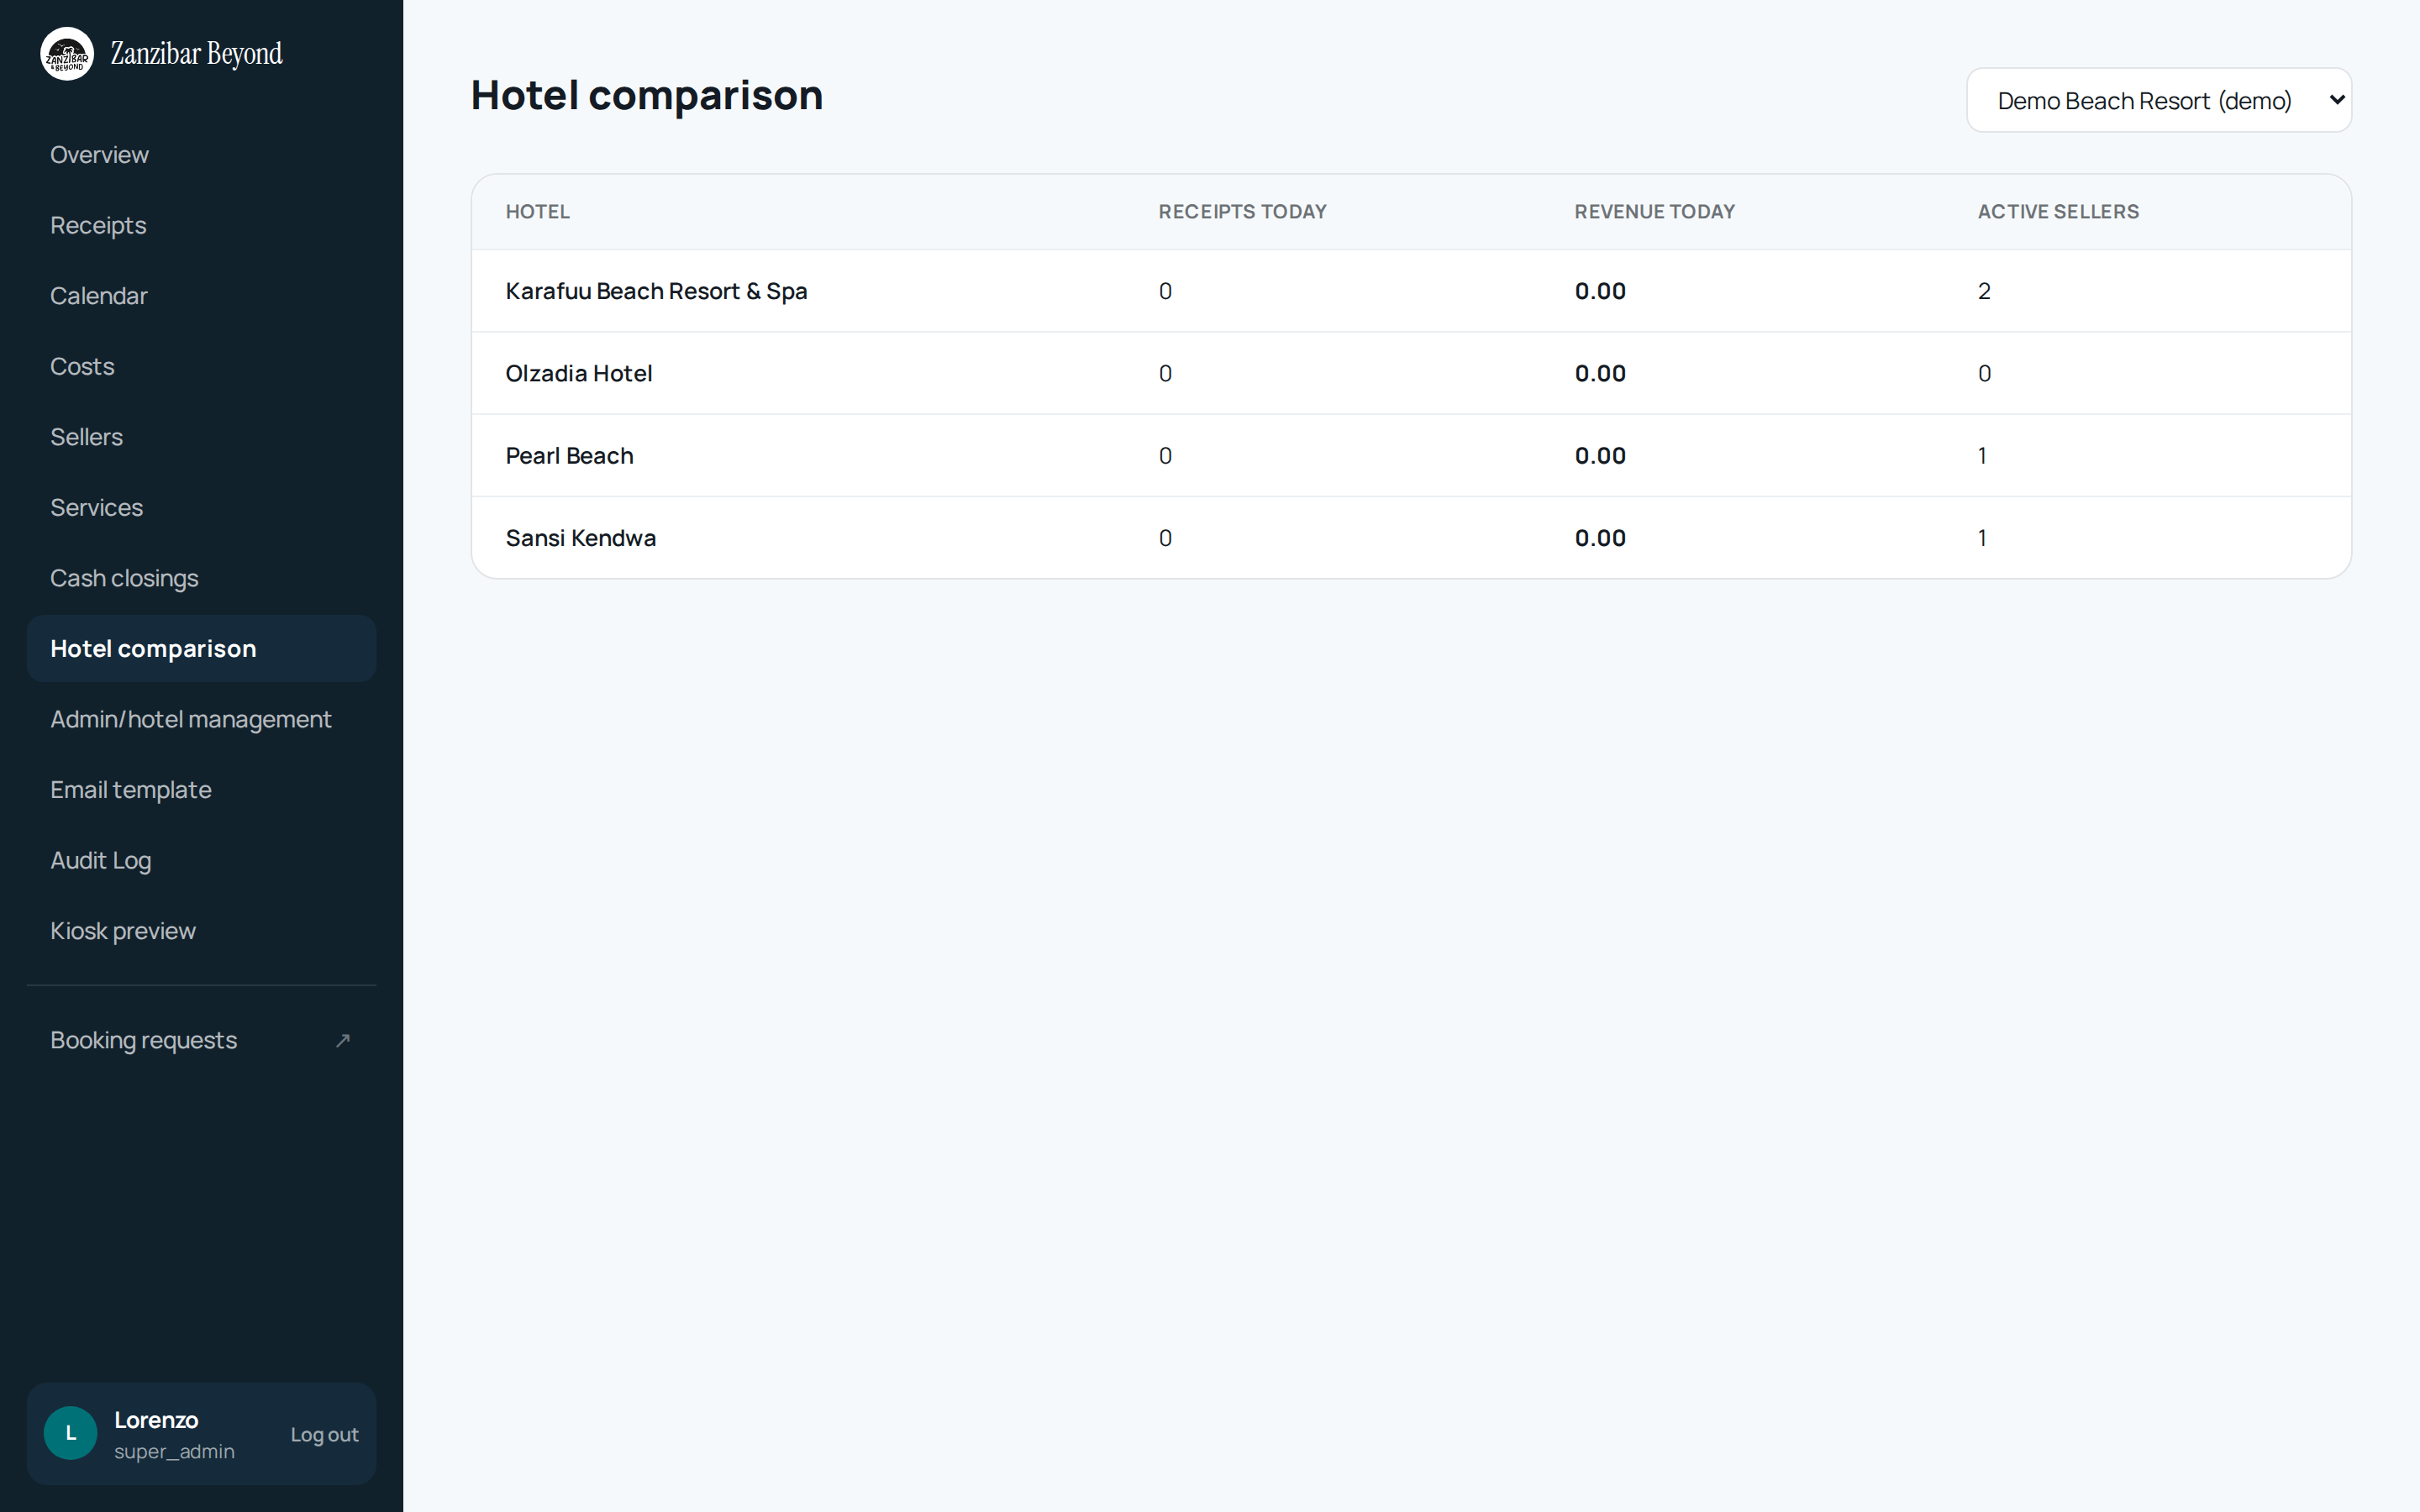
Task: Click Lorenzo's avatar circle
Action: point(70,1433)
